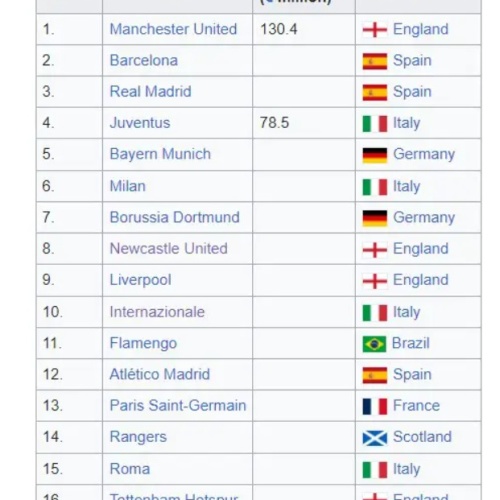Image resolution: width=500 pixels, height=500 pixels.
Task: Click the Italy flag in the Roma row
Action: [x=375, y=469]
